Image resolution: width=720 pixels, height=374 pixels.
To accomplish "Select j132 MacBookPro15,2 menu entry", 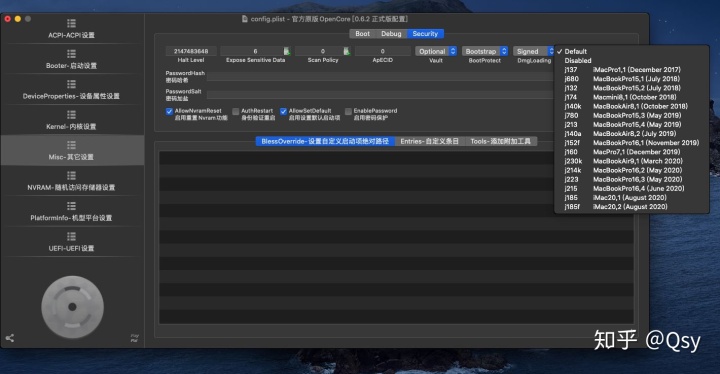I will coord(631,88).
